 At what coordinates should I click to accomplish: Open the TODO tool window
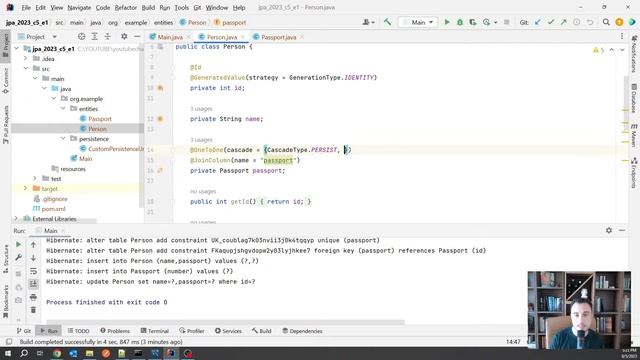click(x=78, y=331)
